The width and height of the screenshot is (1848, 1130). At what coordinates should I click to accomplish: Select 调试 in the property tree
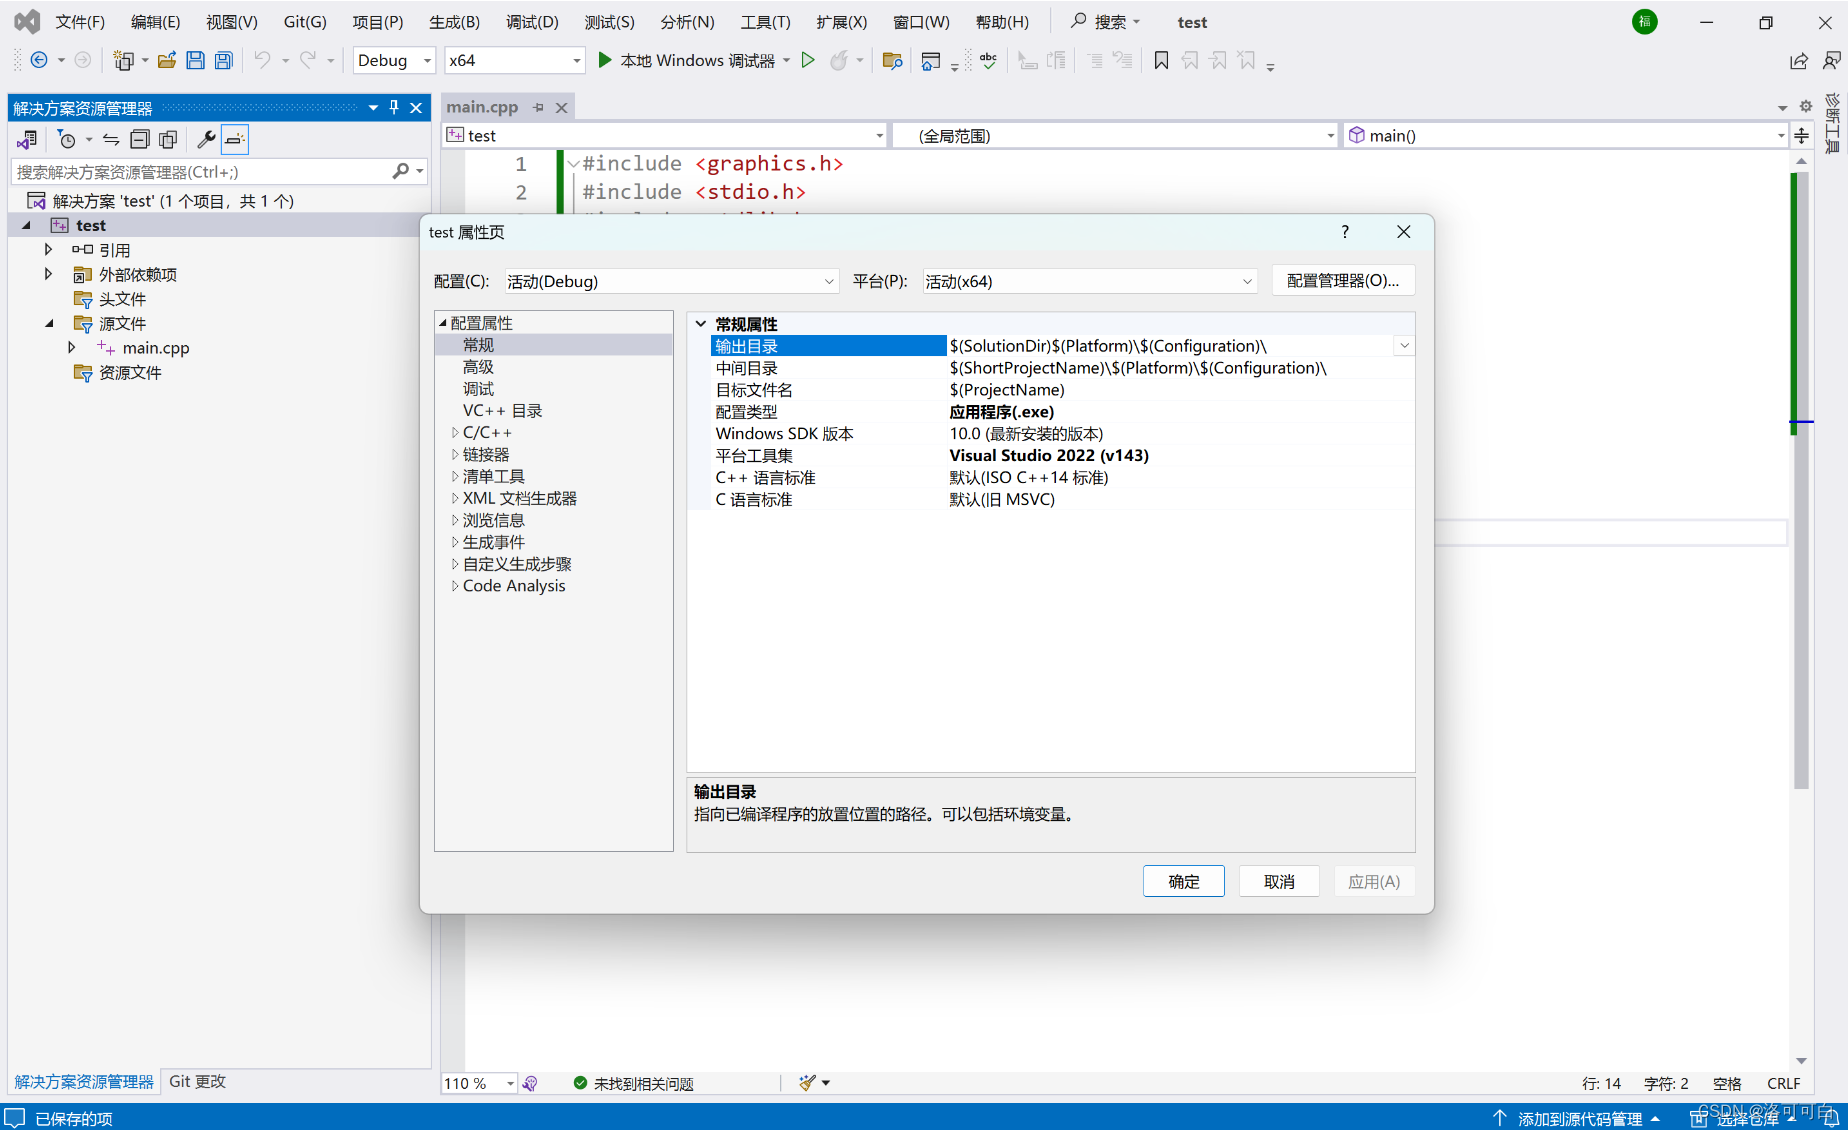[478, 388]
